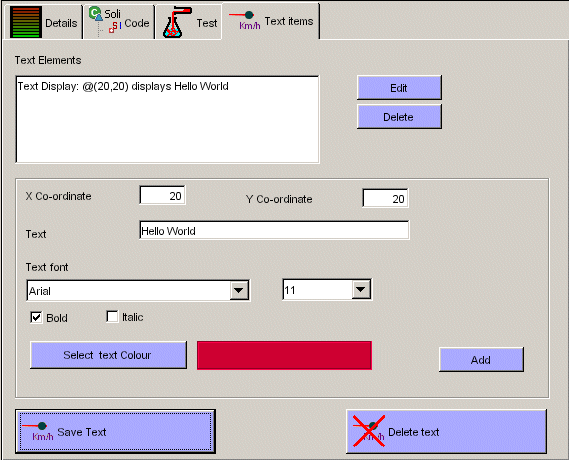The image size is (569, 460).
Task: Enable the Italic checkbox
Action: click(112, 317)
